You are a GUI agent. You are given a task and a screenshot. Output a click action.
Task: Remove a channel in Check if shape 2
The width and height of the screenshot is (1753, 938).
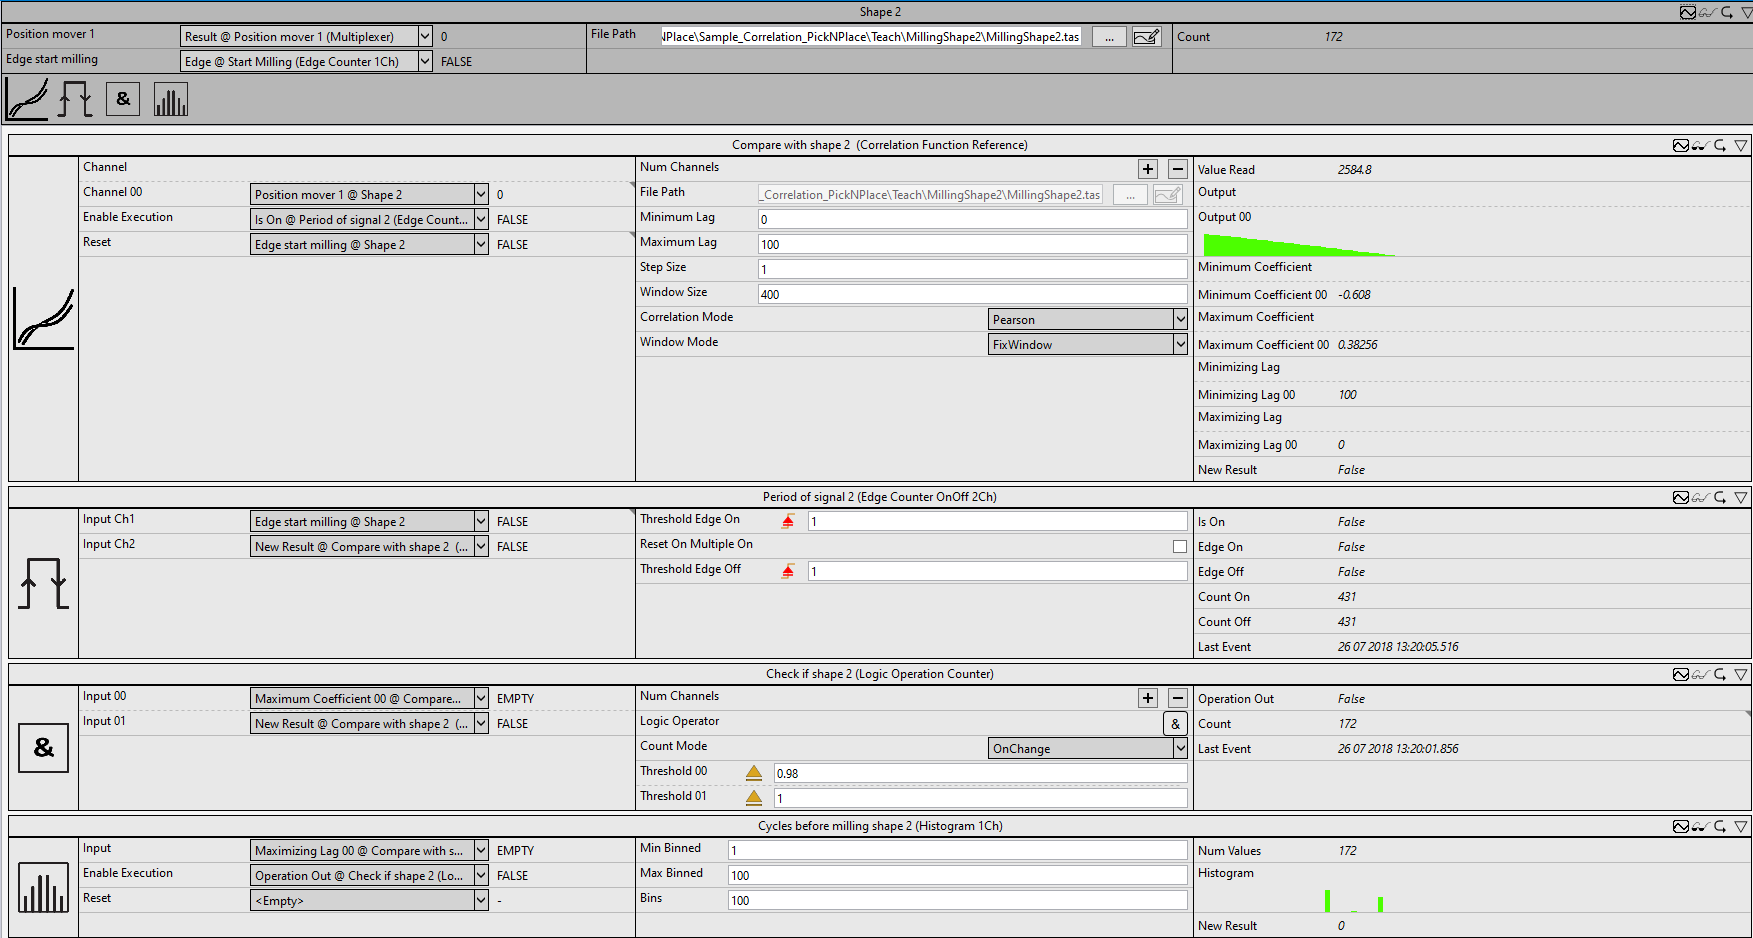point(1178,698)
